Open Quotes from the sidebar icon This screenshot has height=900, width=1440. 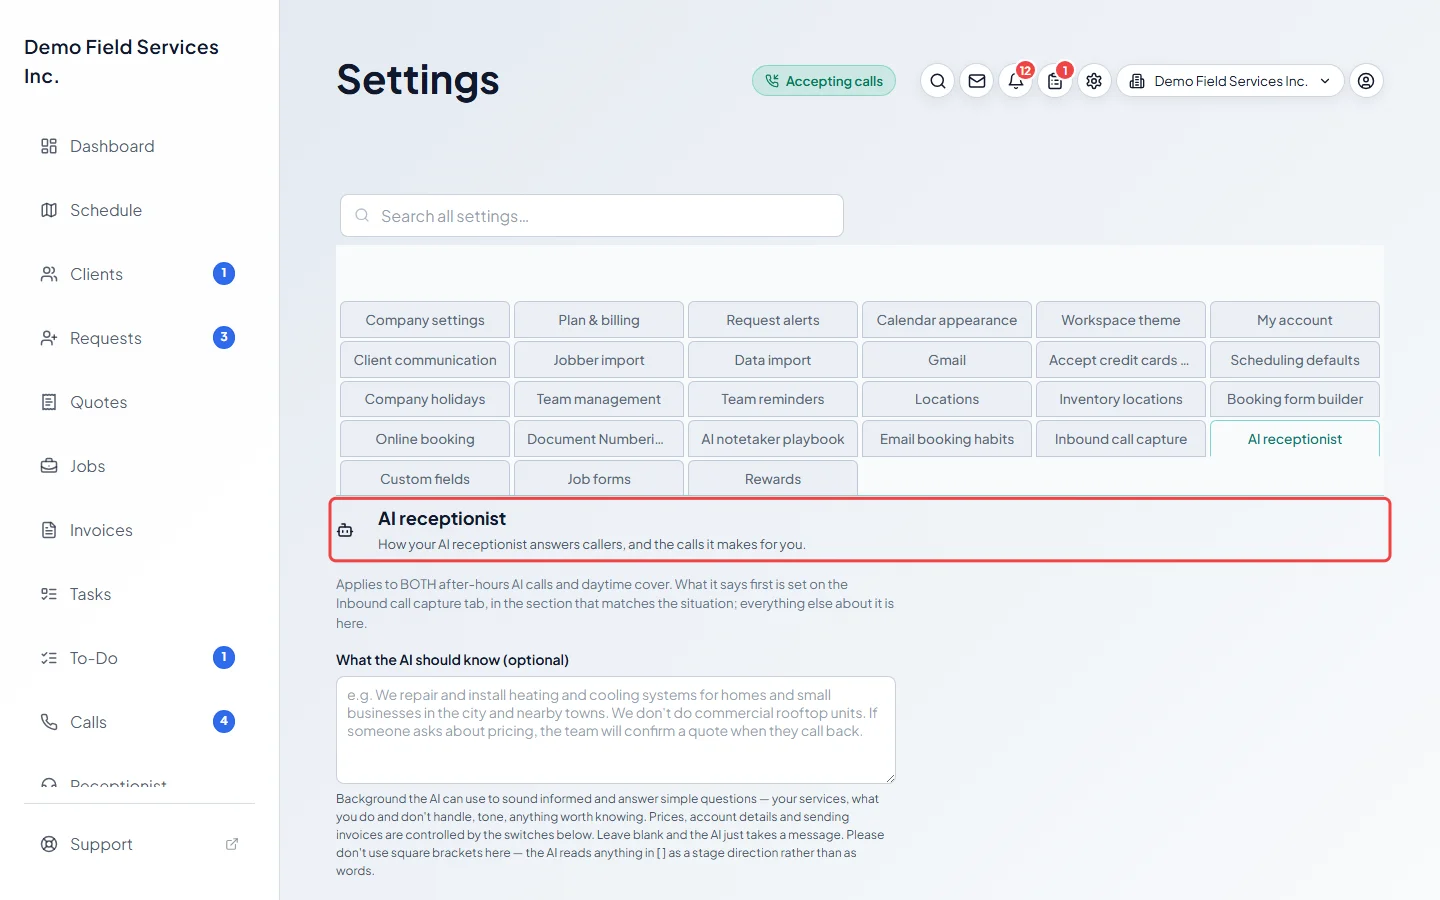pyautogui.click(x=49, y=402)
